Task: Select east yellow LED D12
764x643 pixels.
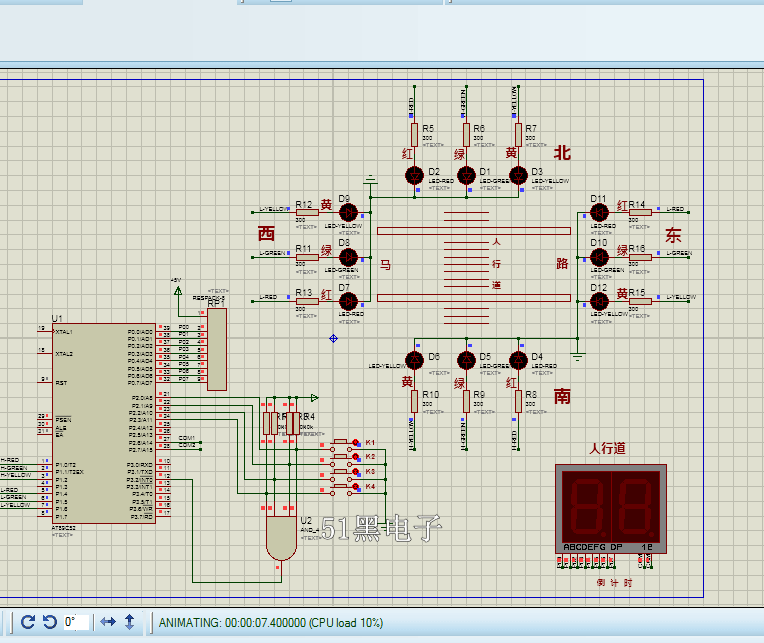Action: click(x=599, y=301)
